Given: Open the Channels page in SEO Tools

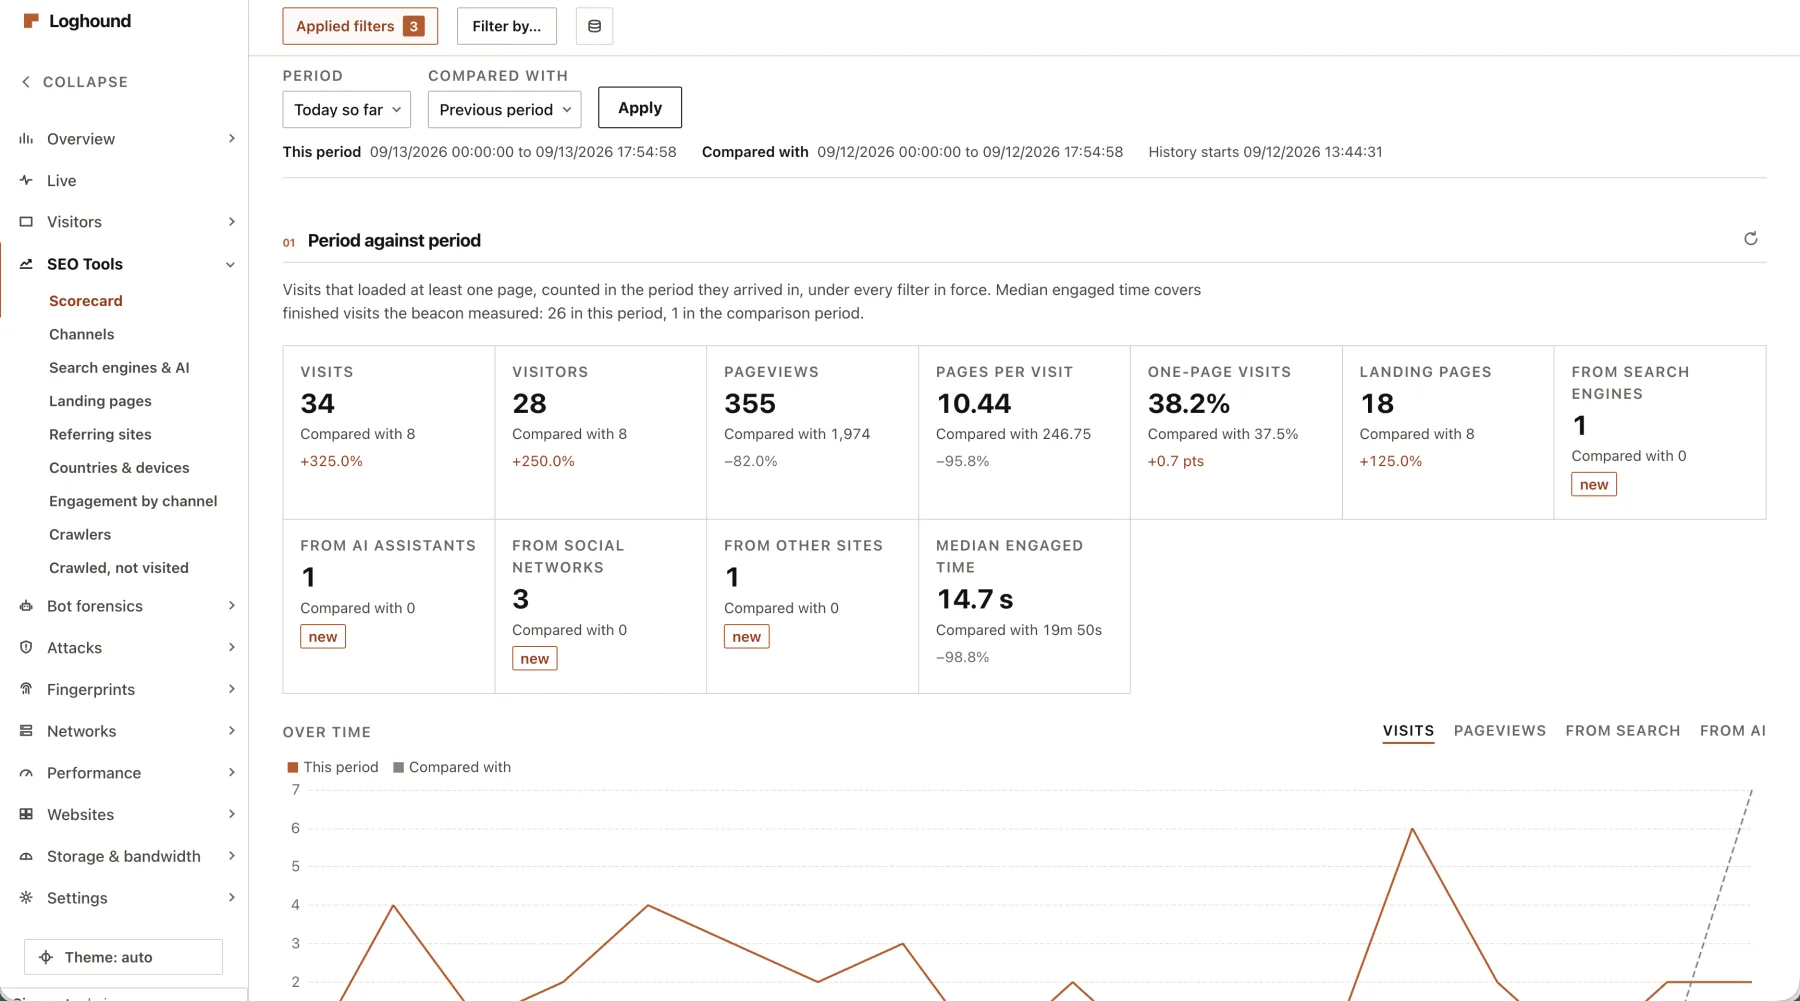Looking at the screenshot, I should click(82, 335).
